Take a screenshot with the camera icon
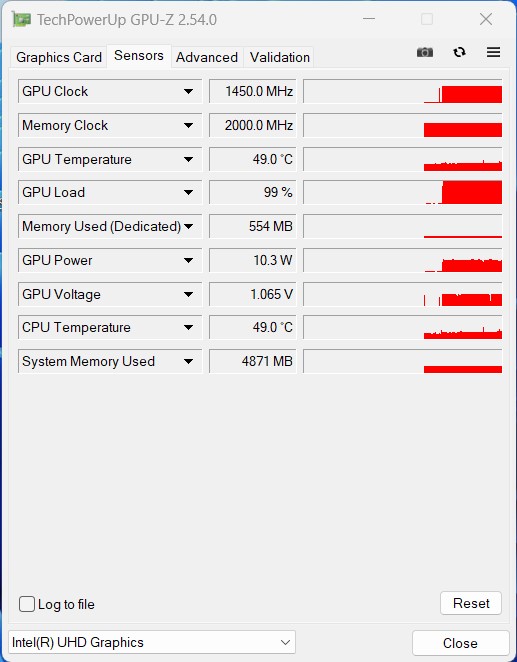Screen dimensions: 517x662 [x=425, y=52]
